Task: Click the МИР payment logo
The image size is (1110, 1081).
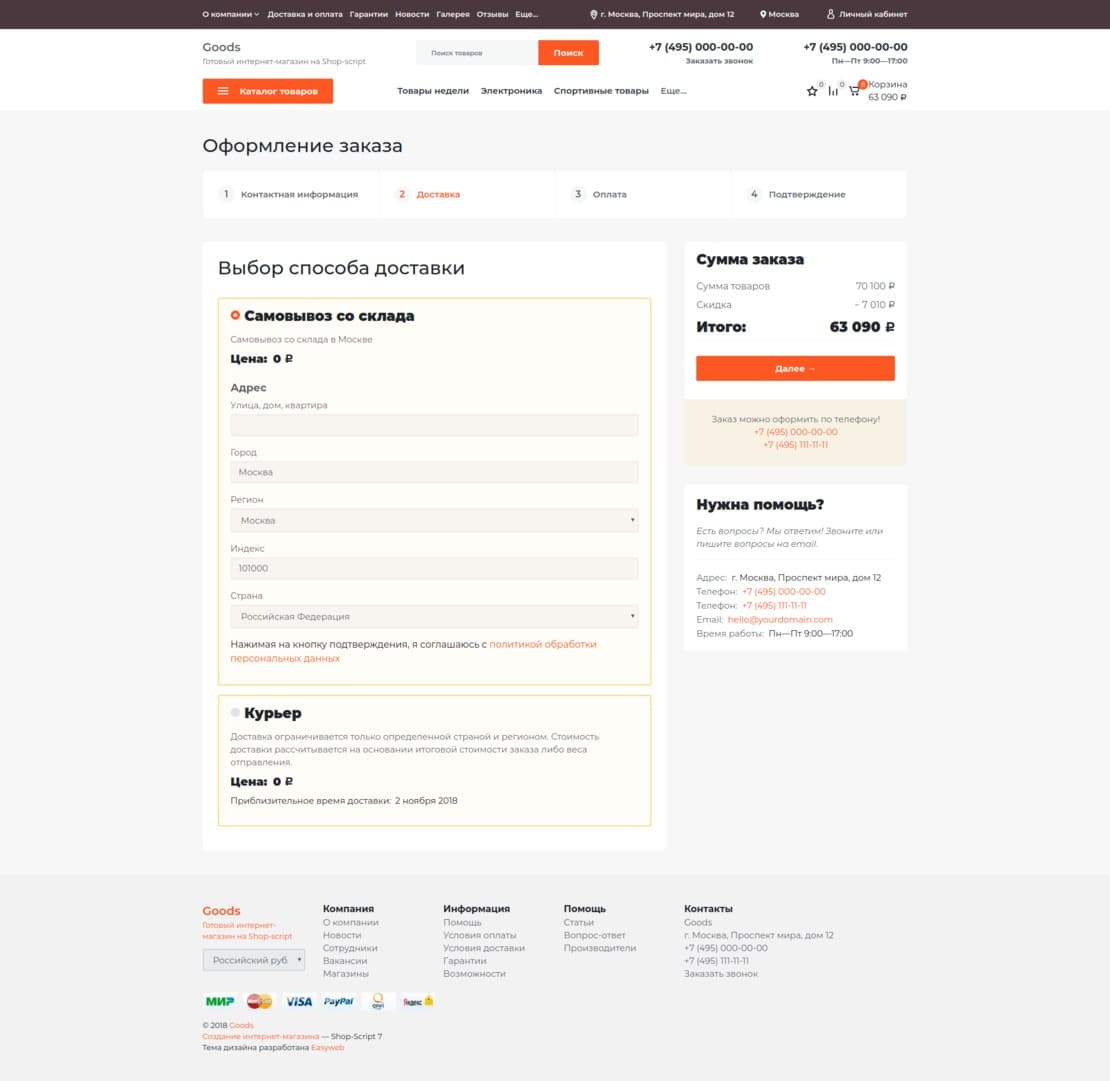Action: click(x=219, y=1001)
